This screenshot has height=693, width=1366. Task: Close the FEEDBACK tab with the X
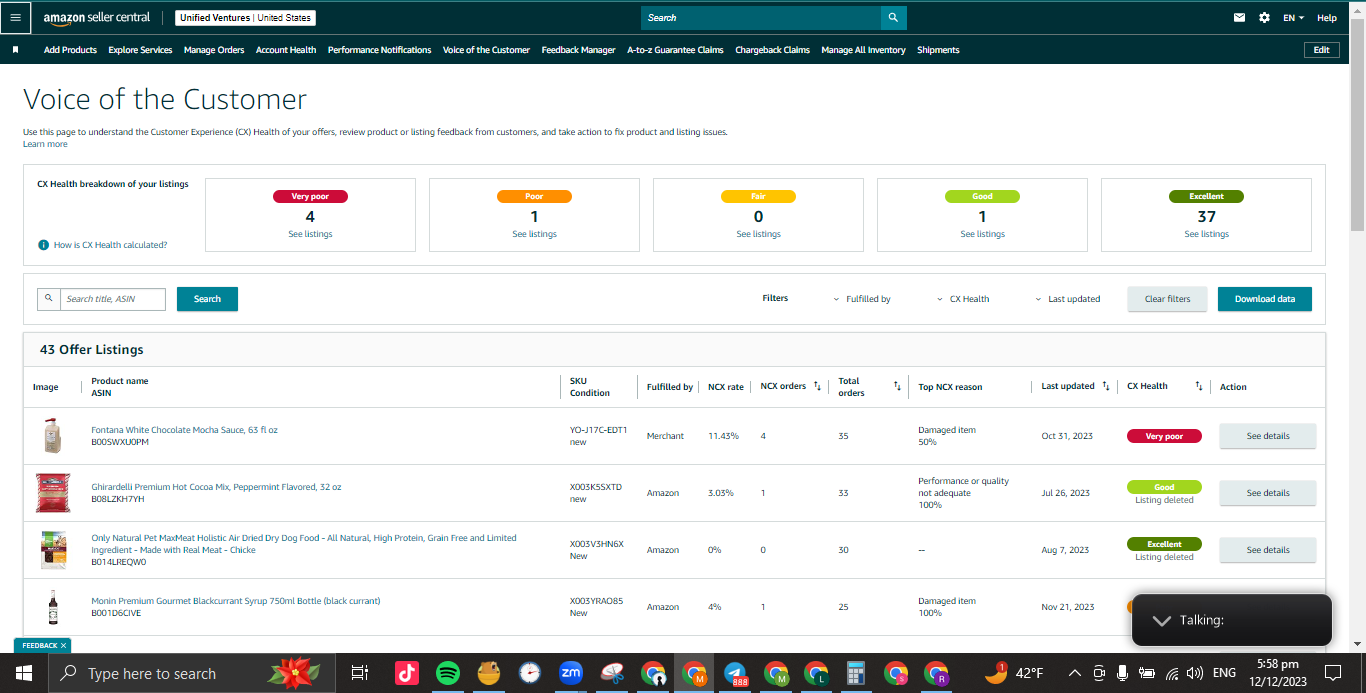pyautogui.click(x=63, y=646)
